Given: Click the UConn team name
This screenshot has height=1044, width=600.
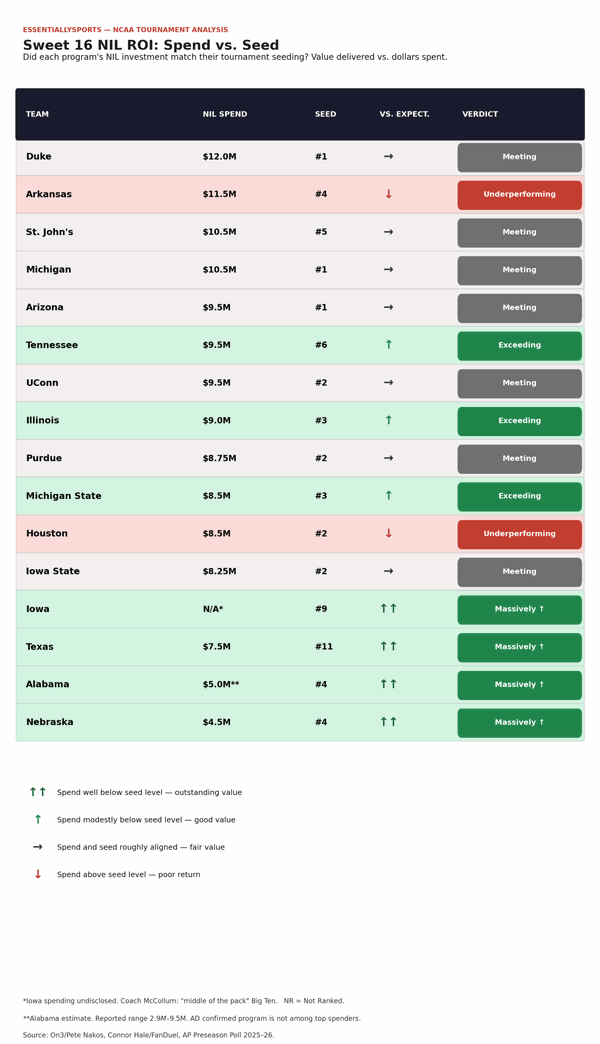Looking at the screenshot, I should click(x=44, y=383).
